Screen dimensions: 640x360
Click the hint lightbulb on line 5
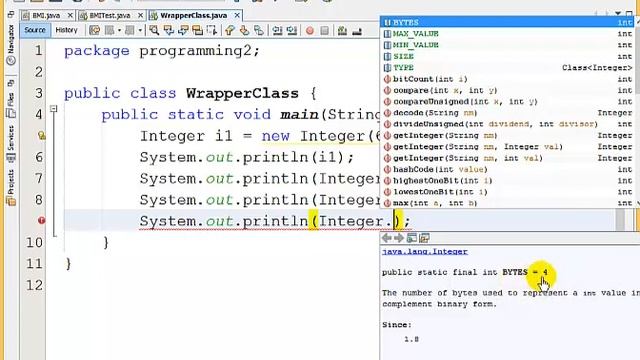tap(41, 136)
